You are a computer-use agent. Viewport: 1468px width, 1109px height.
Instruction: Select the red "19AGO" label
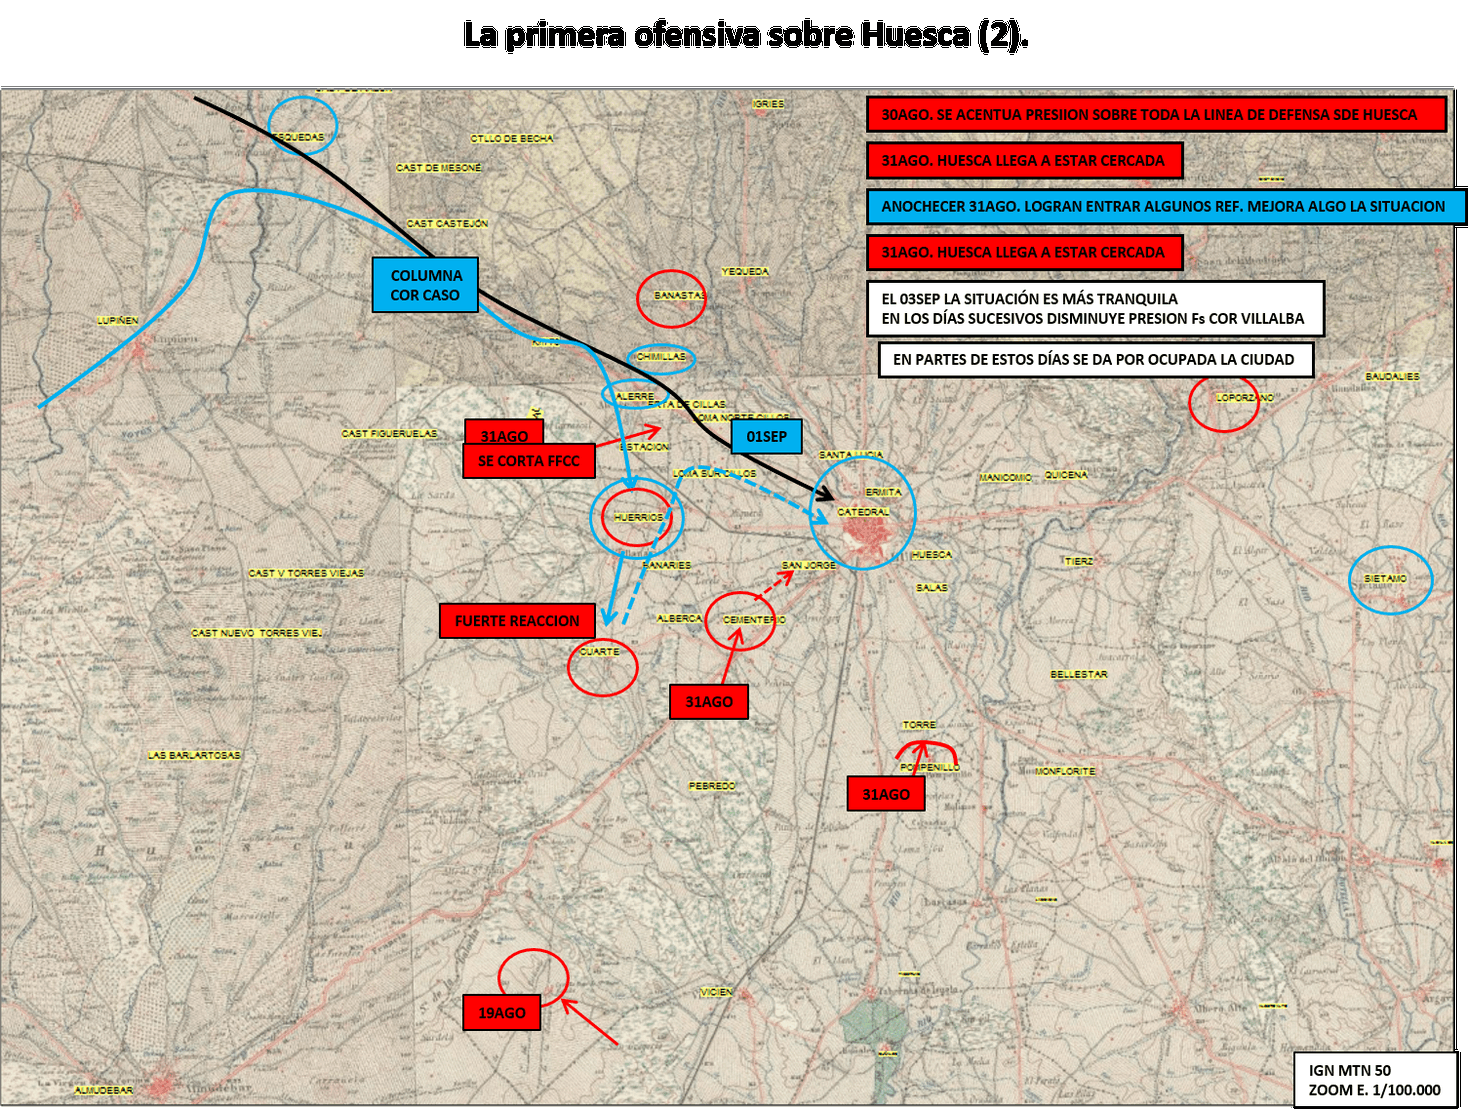(502, 1013)
